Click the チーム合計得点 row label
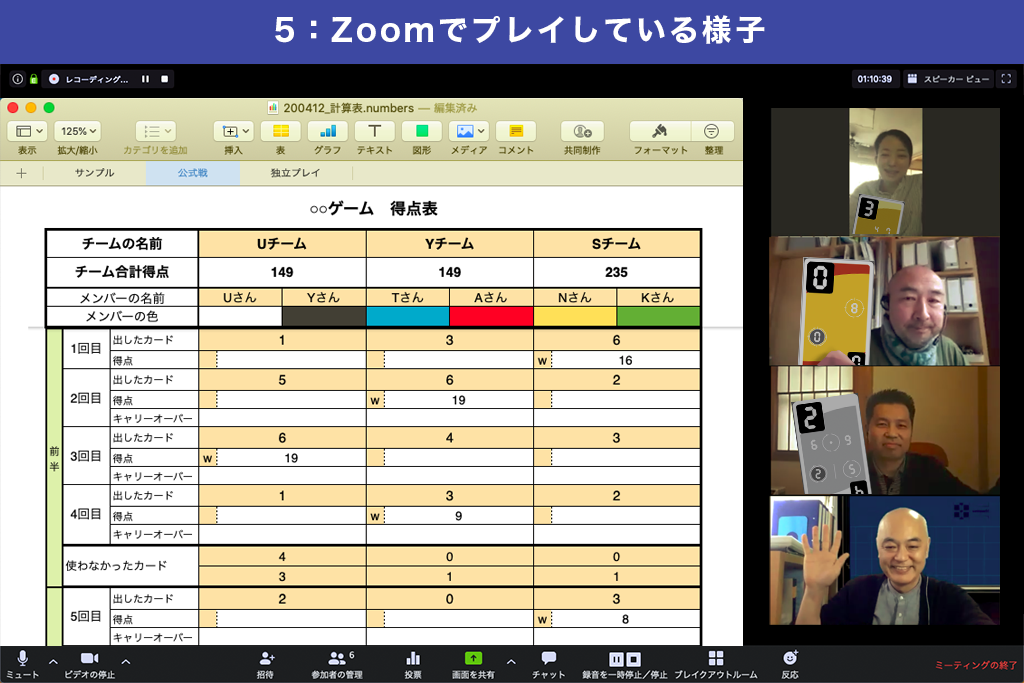This screenshot has width=1024, height=683. click(122, 272)
